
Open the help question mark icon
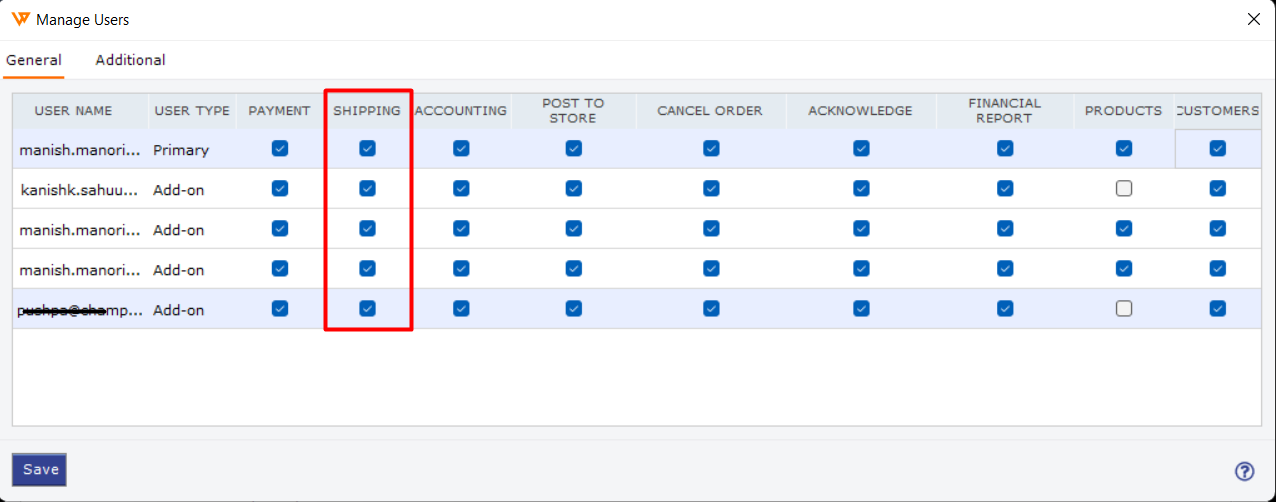coord(1244,472)
